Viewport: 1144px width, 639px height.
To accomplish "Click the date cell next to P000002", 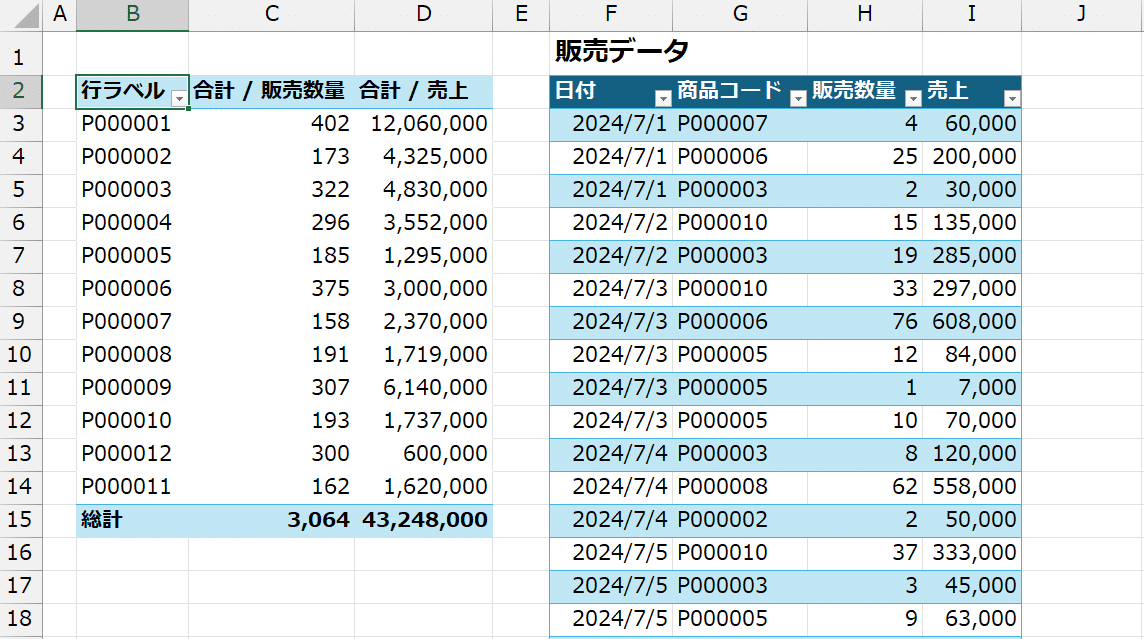I will pos(611,519).
